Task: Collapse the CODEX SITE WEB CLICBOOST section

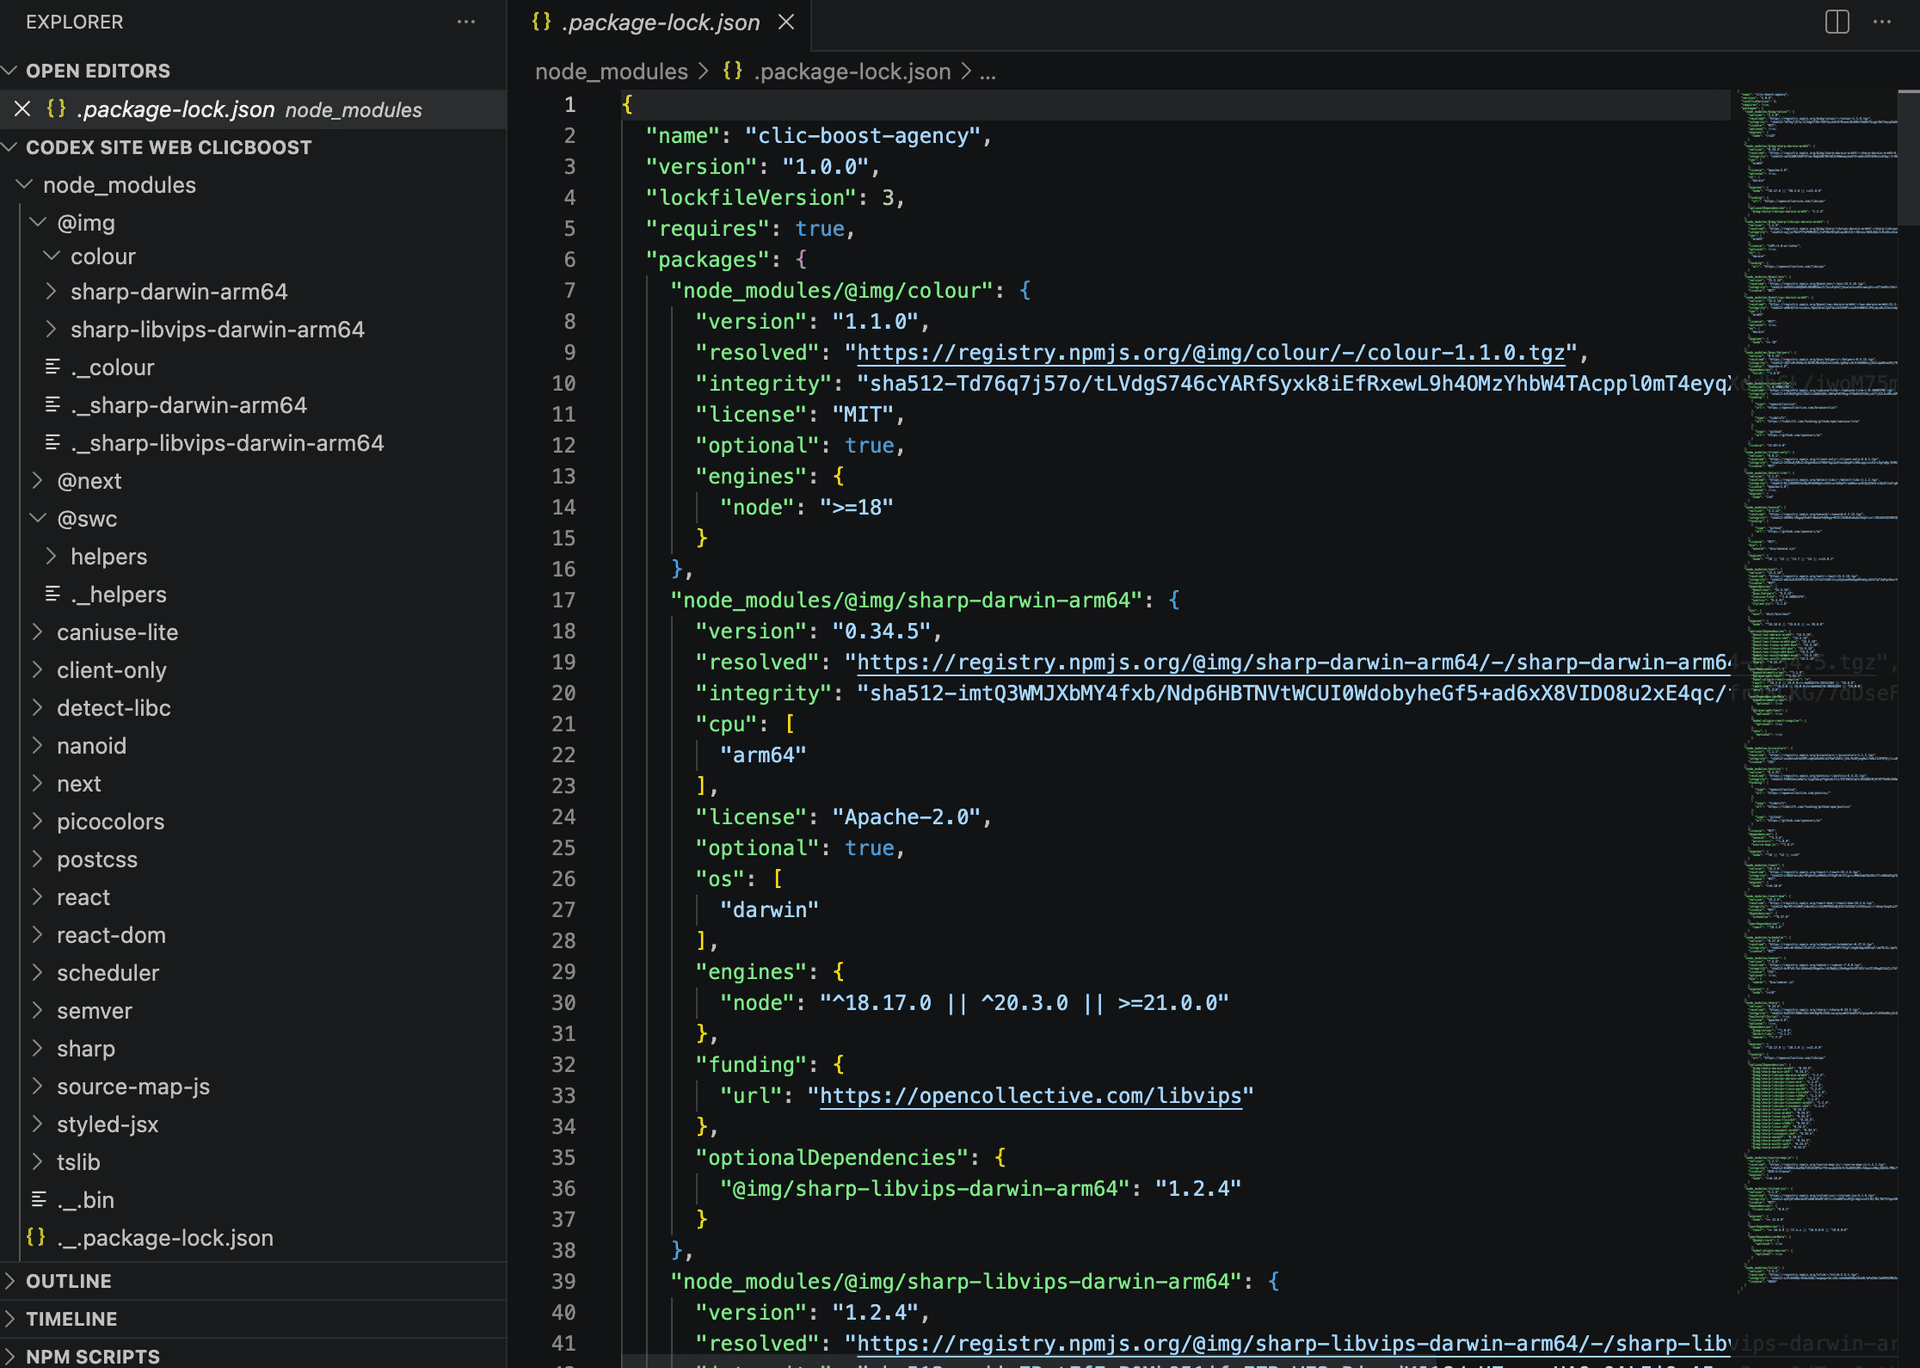Action: click(x=11, y=147)
